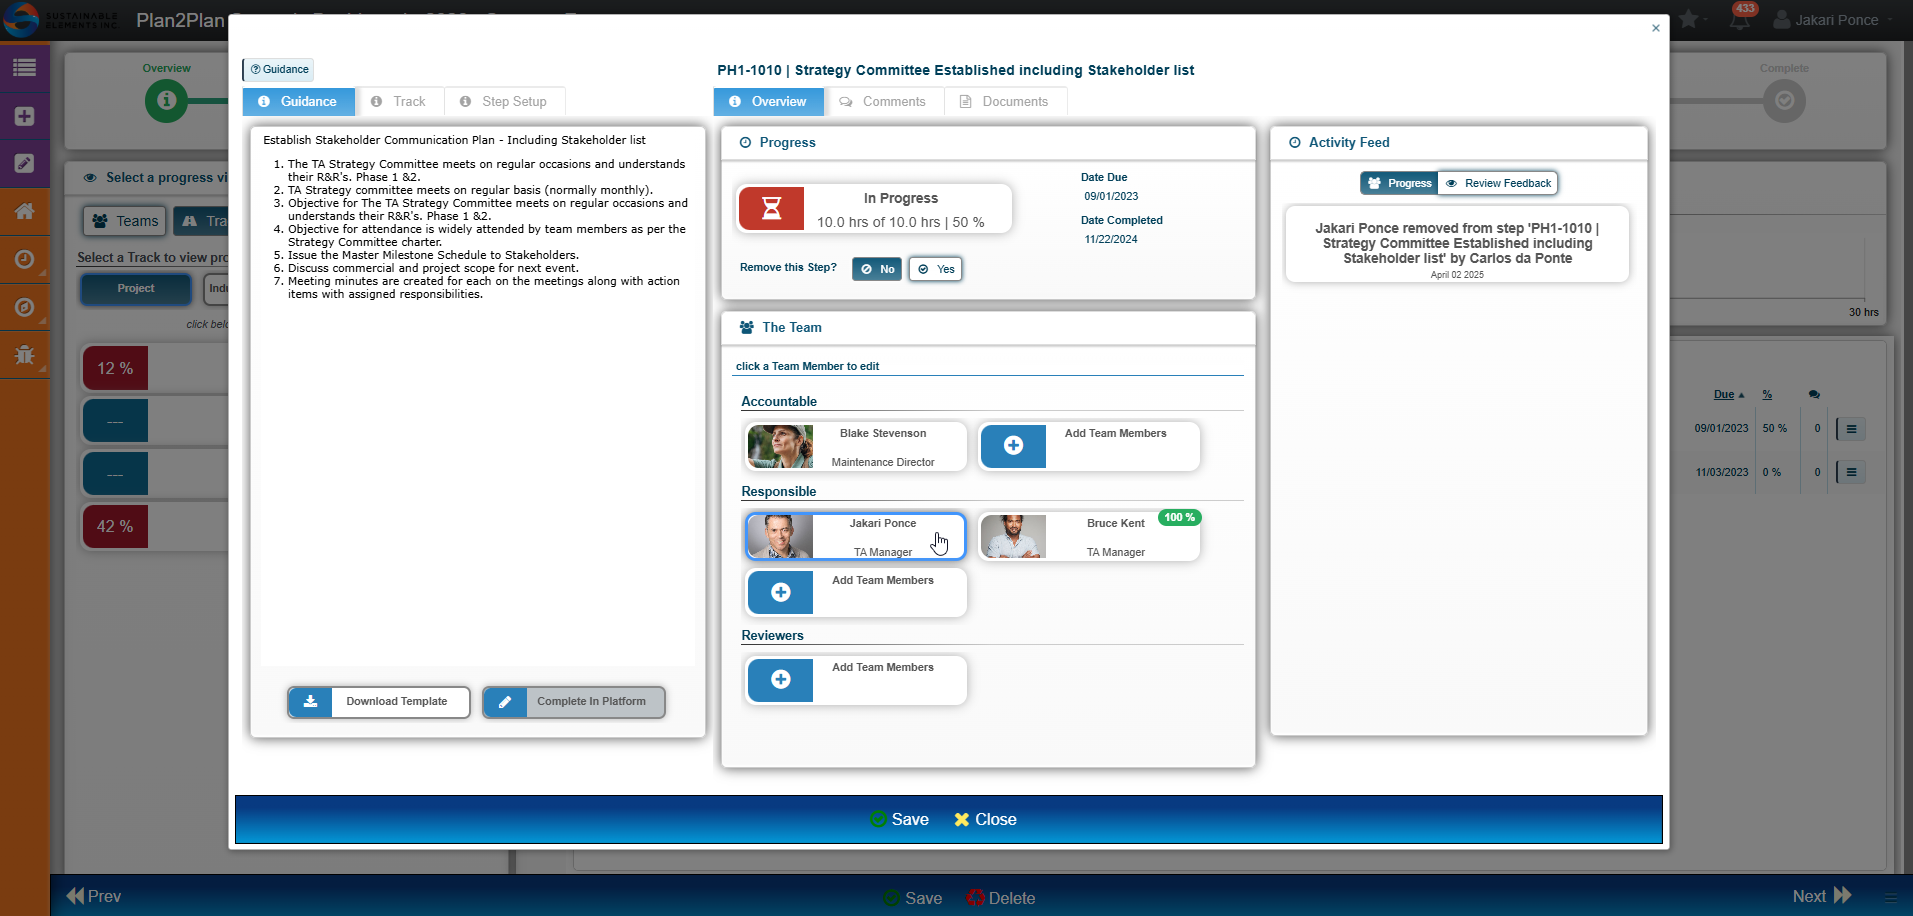
Task: Click the plus icon in left sidebar
Action: coord(24,116)
